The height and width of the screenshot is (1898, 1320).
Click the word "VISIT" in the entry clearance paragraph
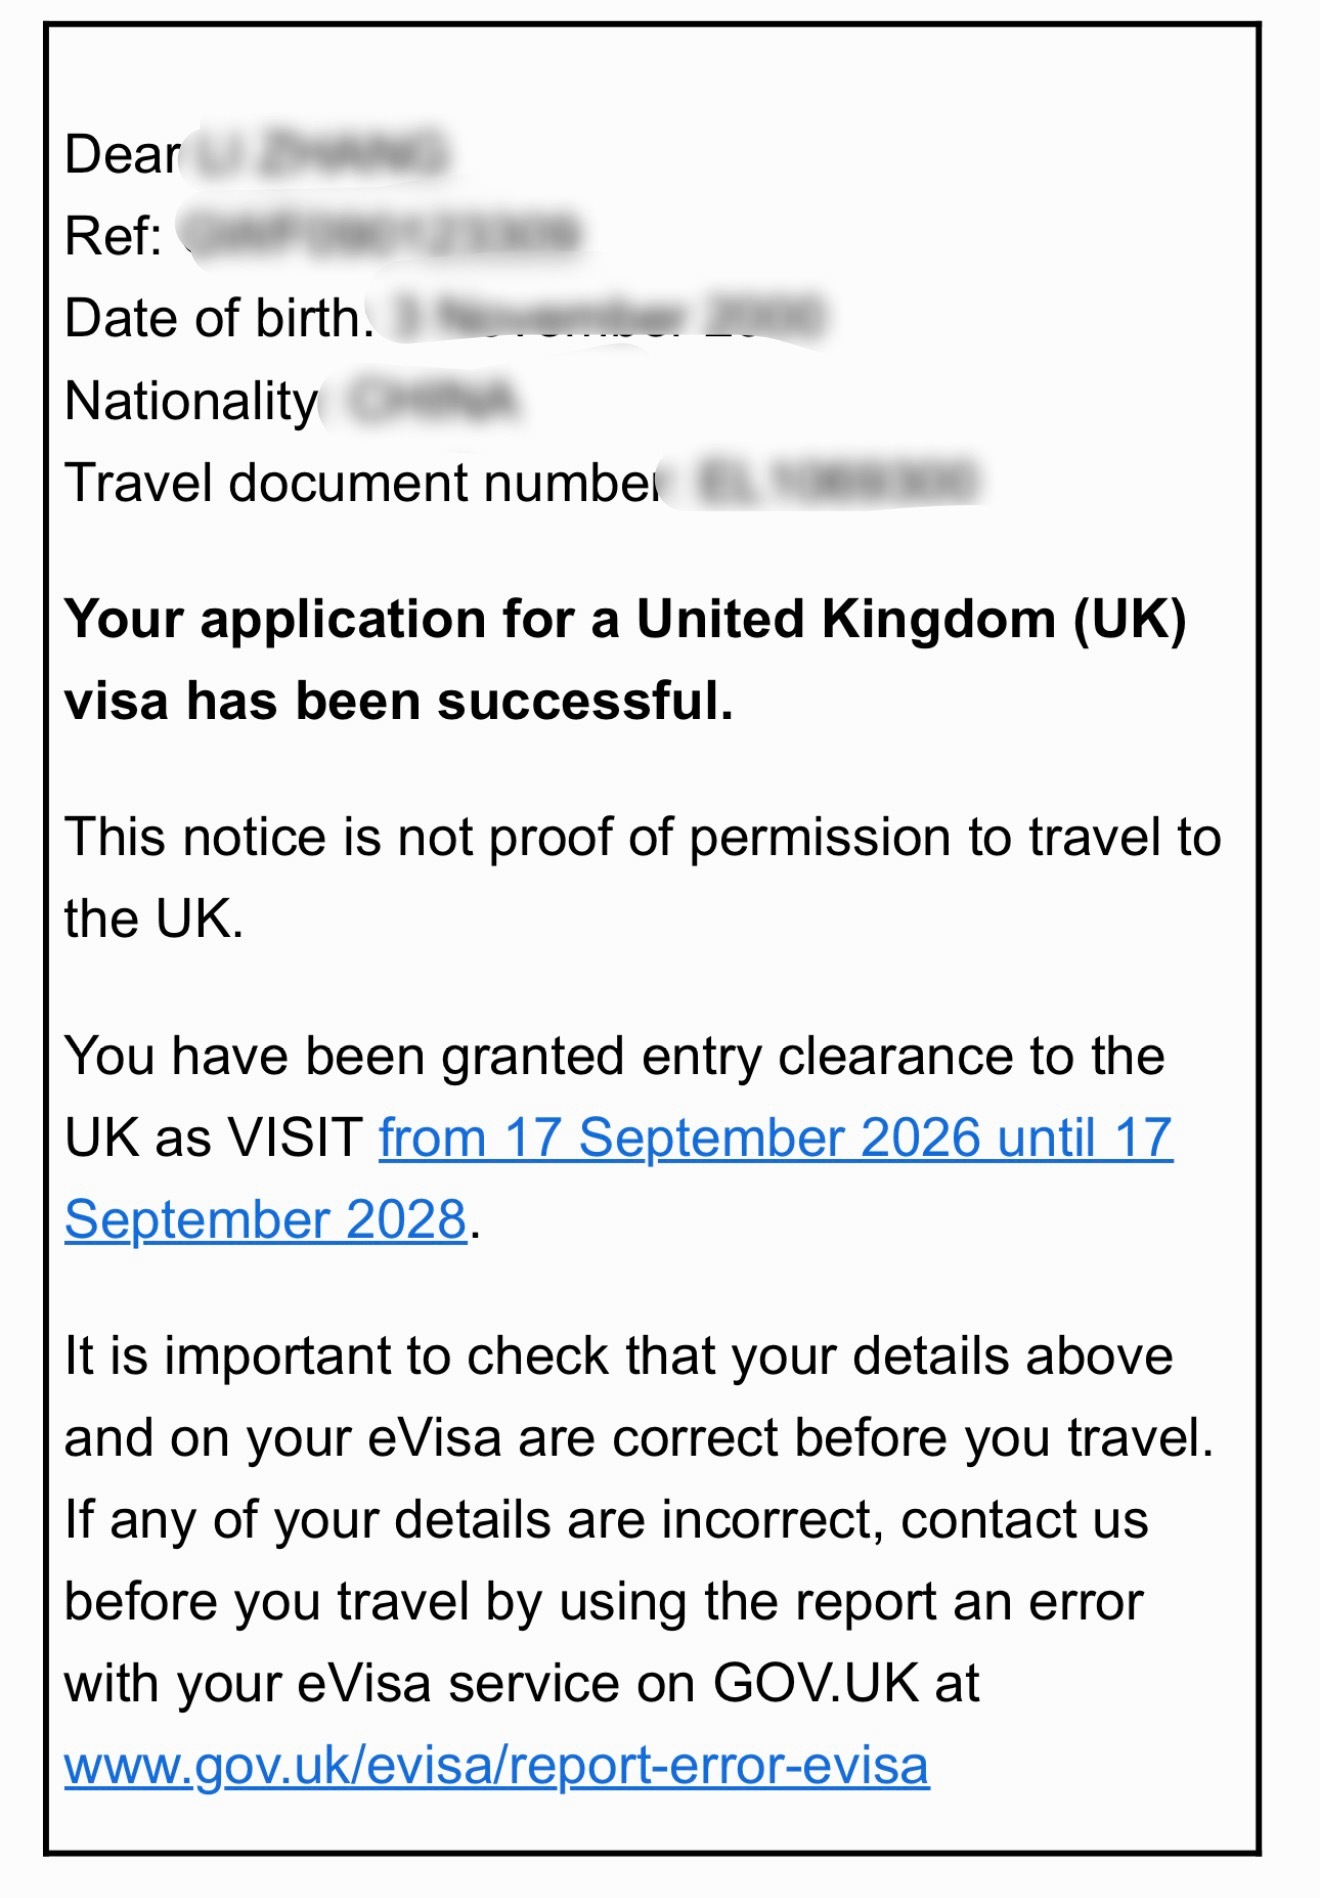click(x=296, y=1138)
